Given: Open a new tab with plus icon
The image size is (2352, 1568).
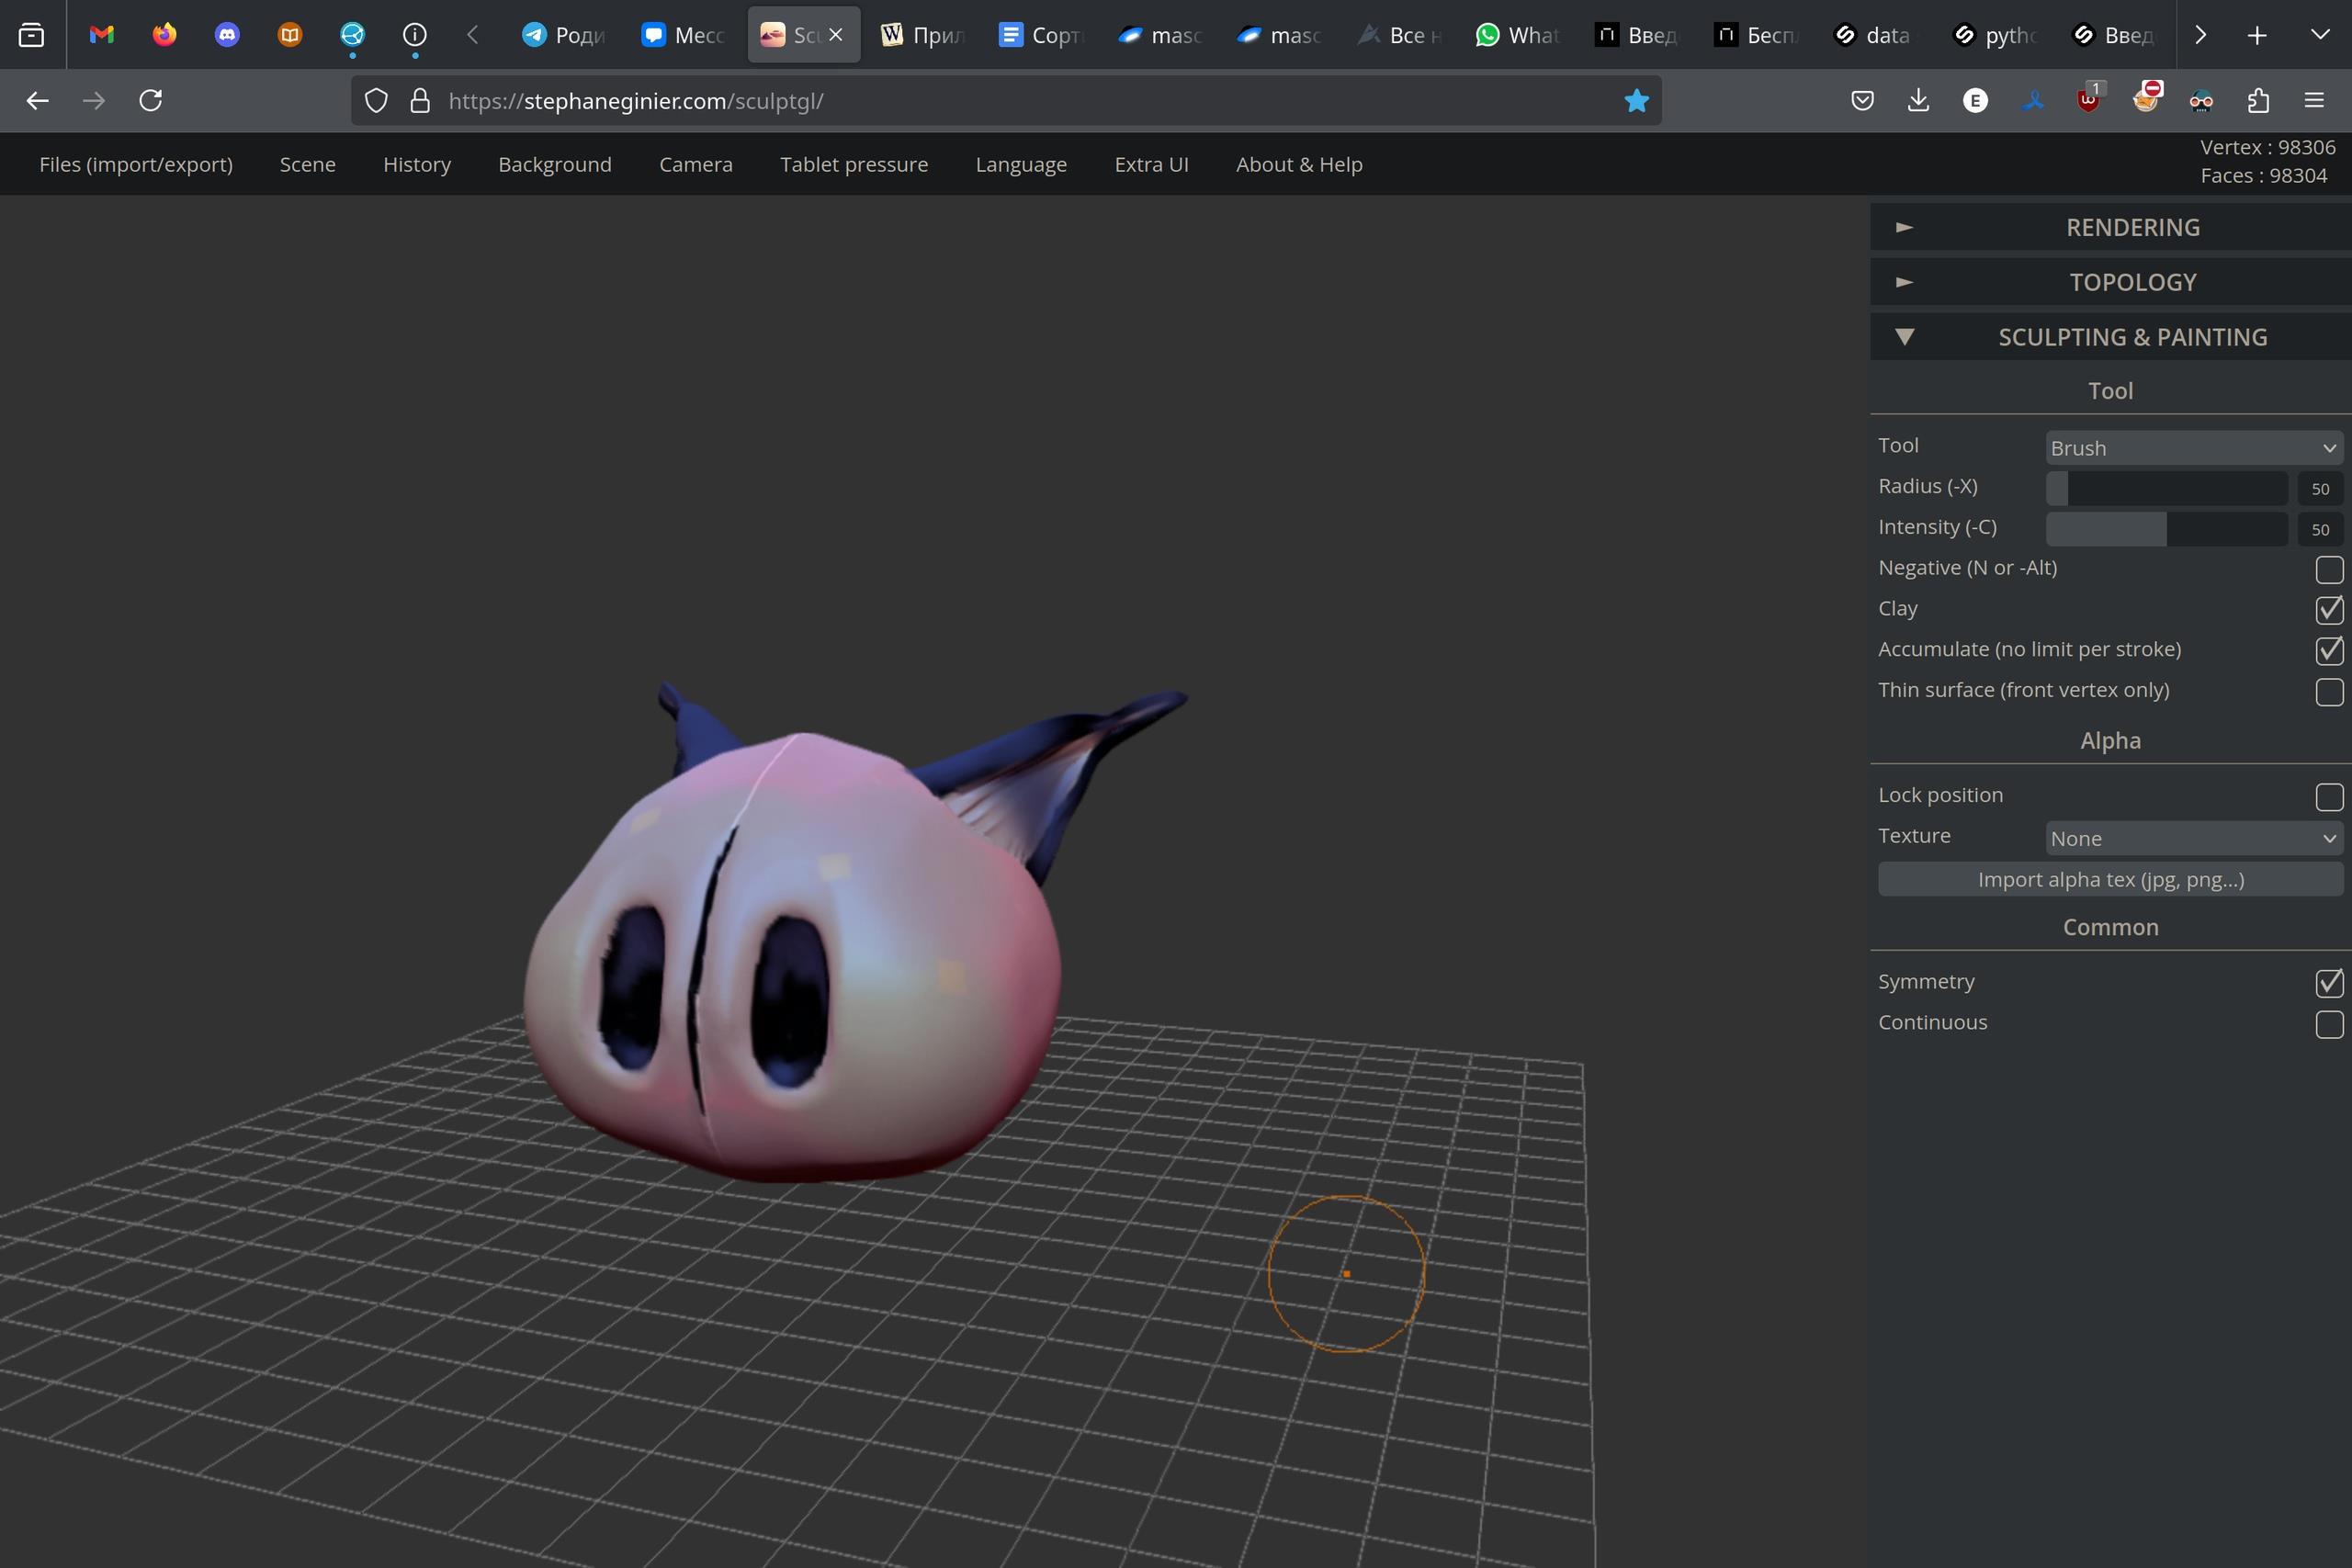Looking at the screenshot, I should [2257, 35].
